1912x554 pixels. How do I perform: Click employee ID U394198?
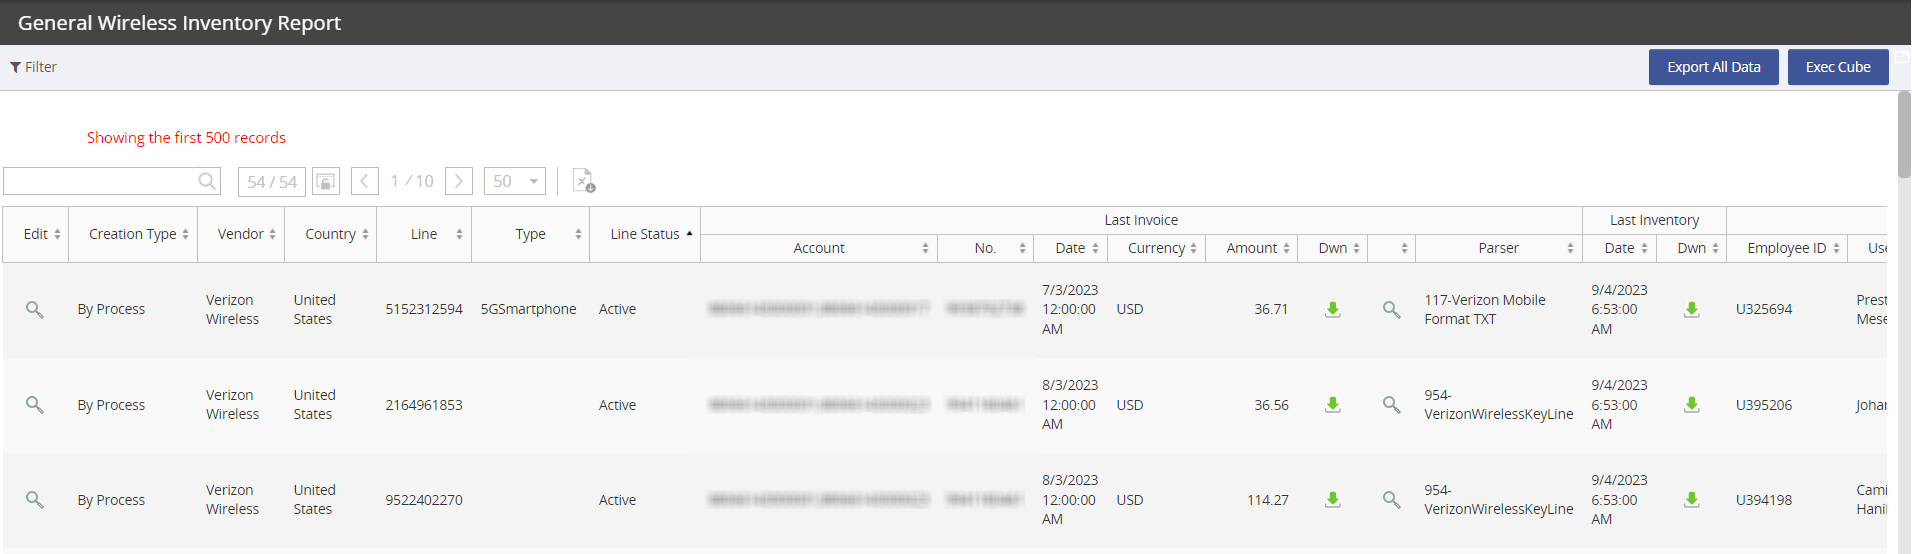tap(1764, 500)
